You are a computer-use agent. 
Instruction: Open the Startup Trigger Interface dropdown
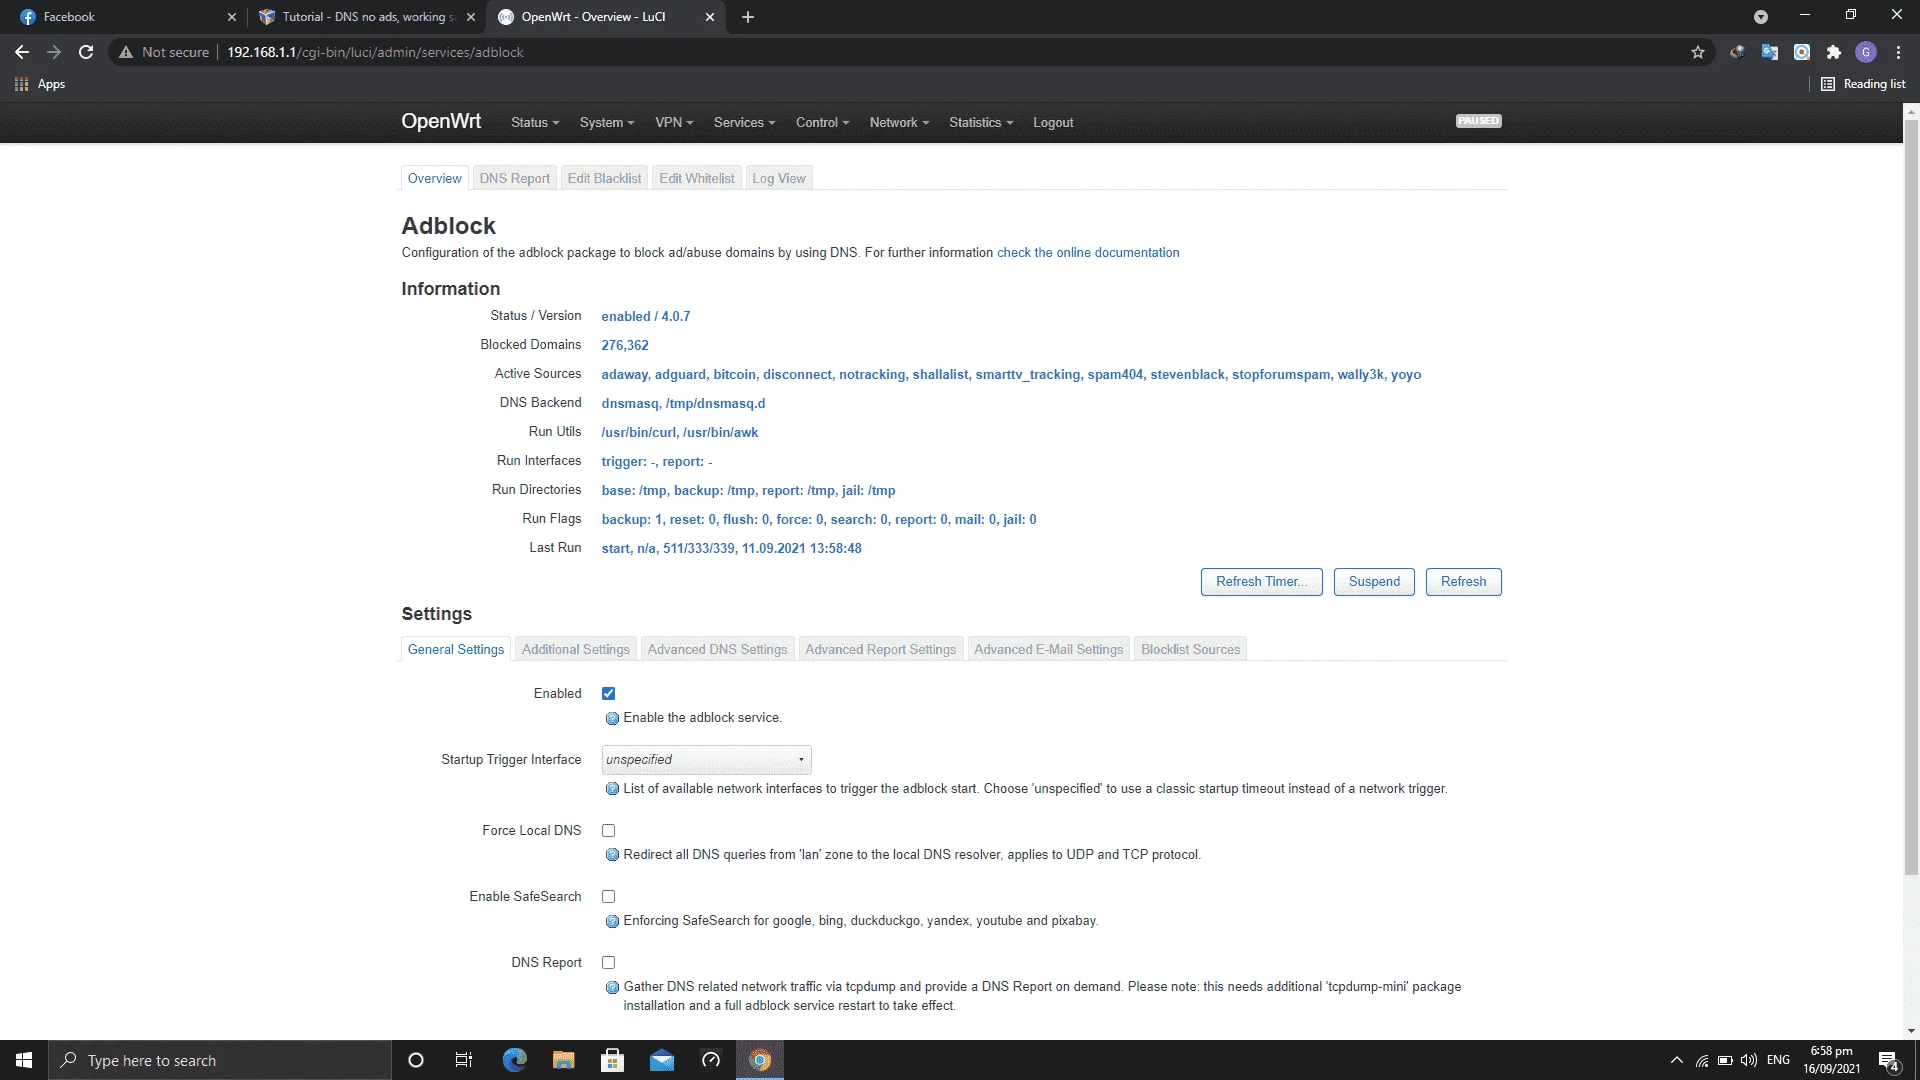click(707, 760)
